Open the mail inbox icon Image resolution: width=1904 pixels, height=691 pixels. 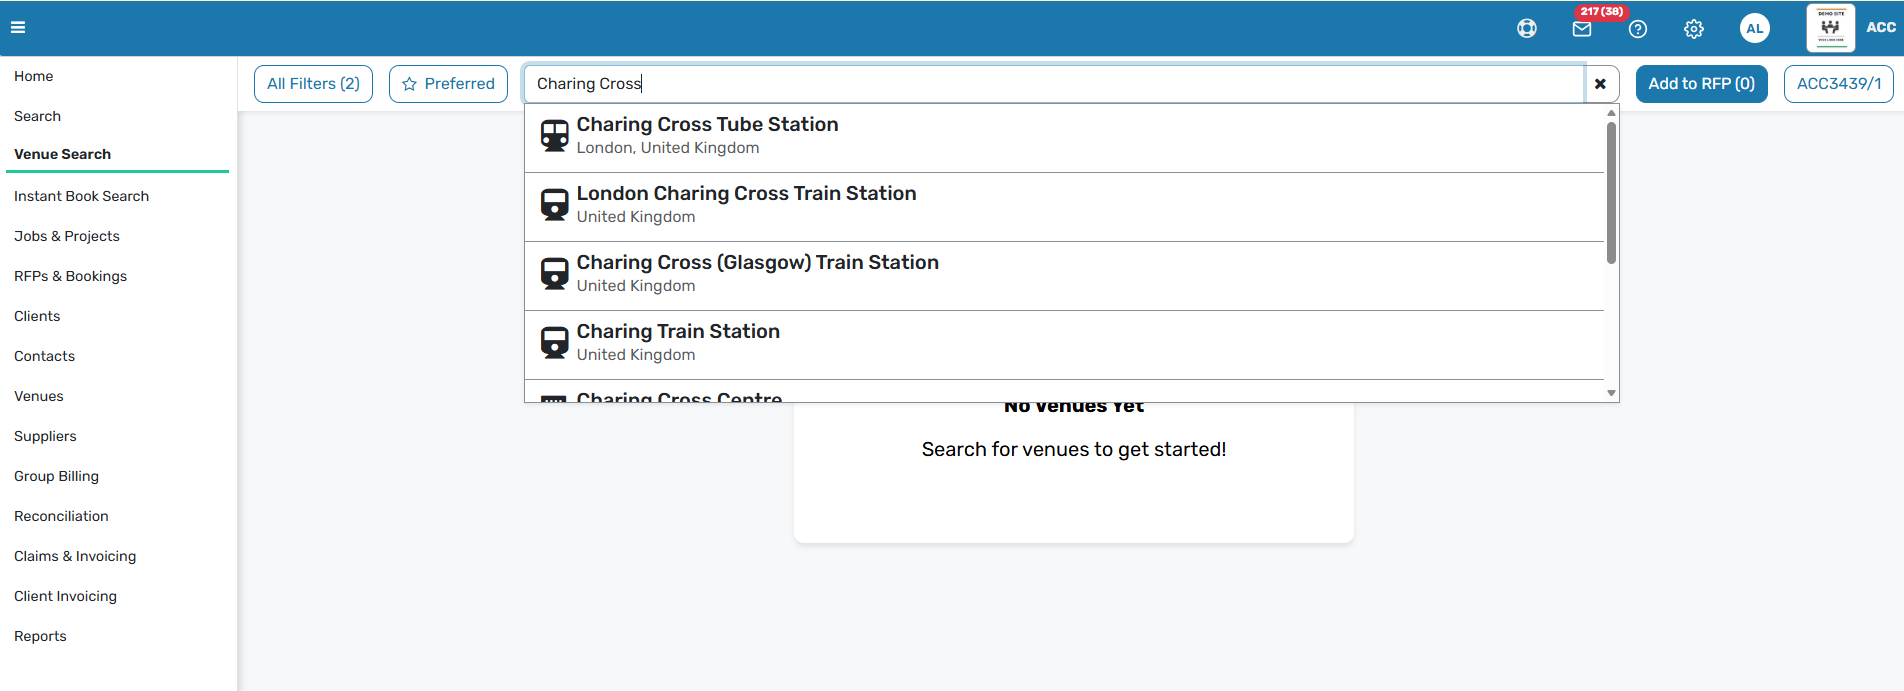pos(1582,29)
